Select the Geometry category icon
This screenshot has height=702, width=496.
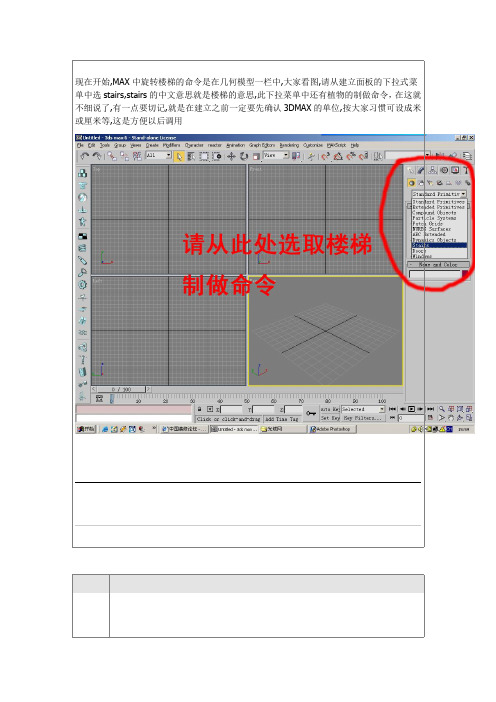click(x=411, y=183)
